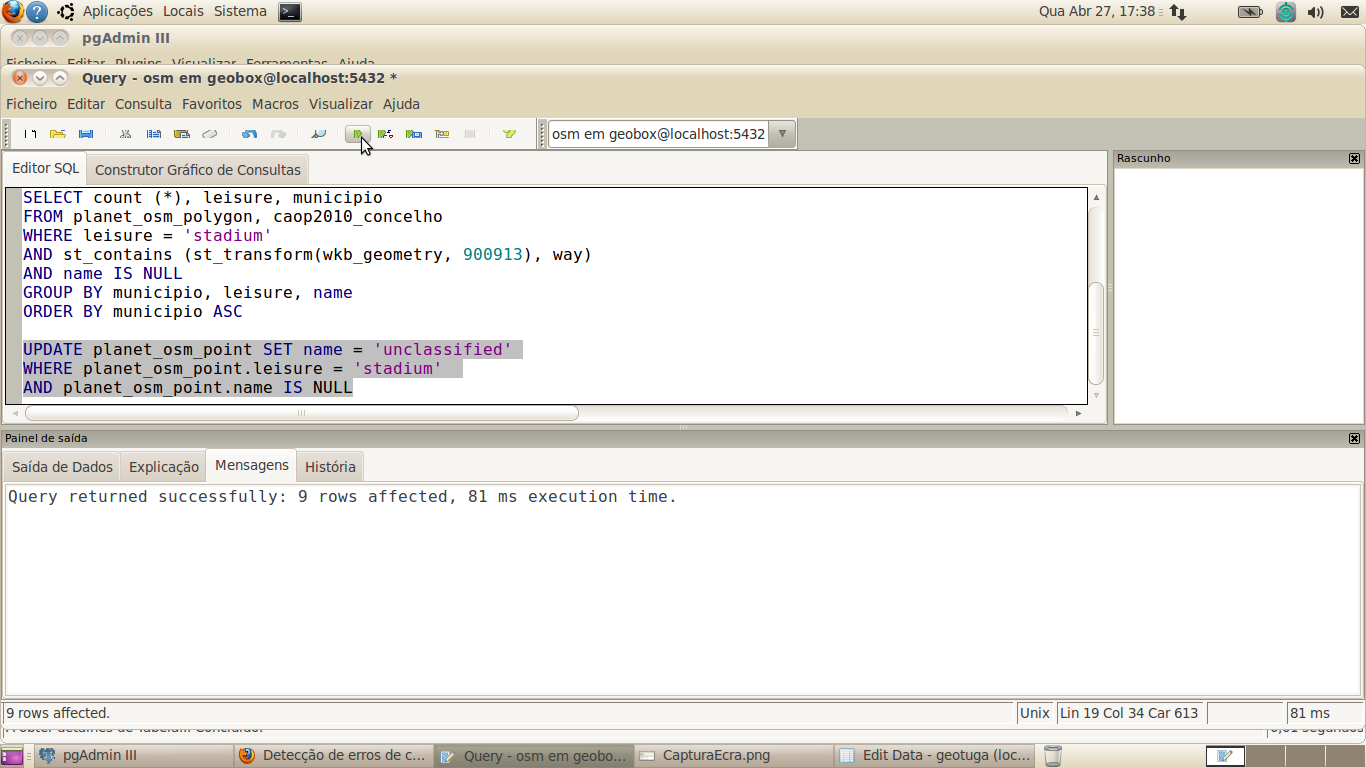Click 'Lin 19 Col 34 Car 613' status field
Image resolution: width=1366 pixels, height=768 pixels.
[x=1130, y=713]
